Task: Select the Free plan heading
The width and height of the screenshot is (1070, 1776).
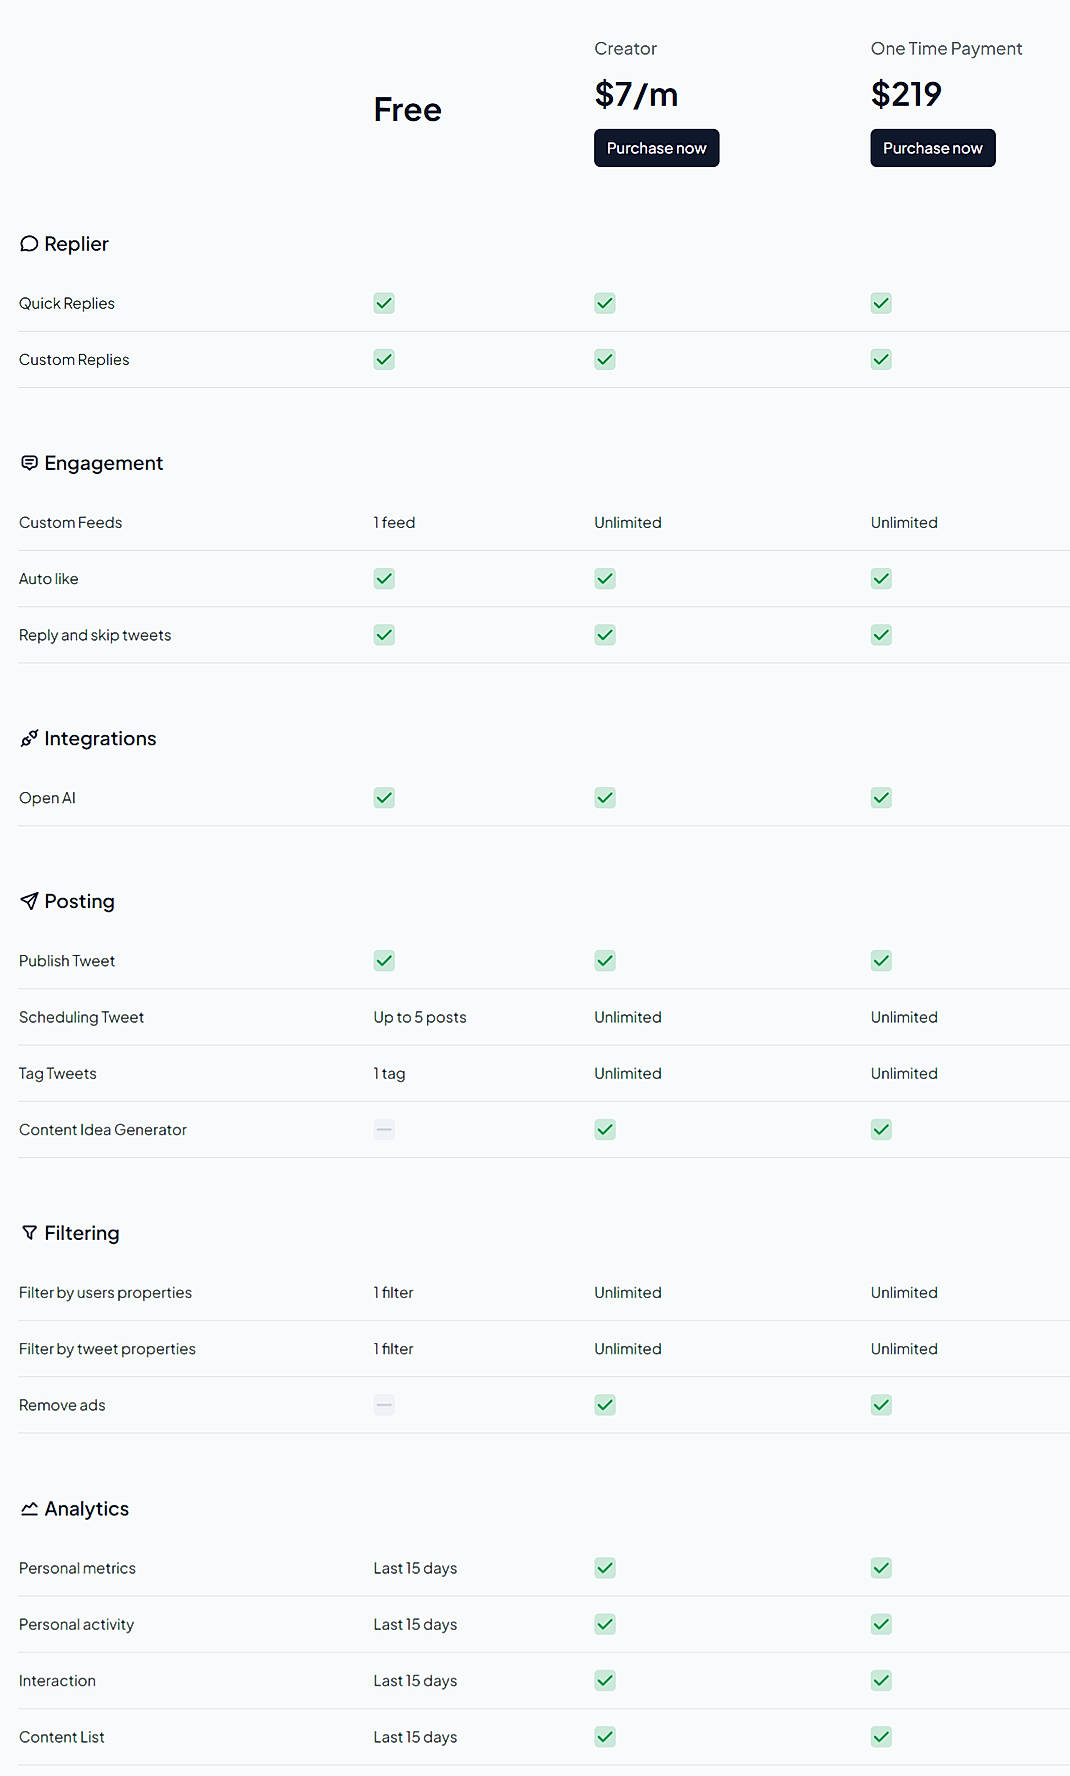Action: 407,109
